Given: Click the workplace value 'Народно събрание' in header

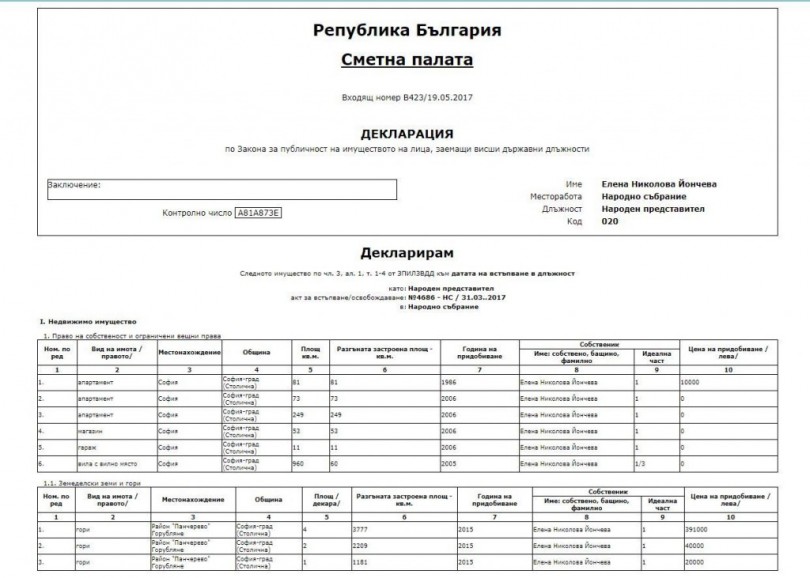Looking at the screenshot, I should (644, 197).
